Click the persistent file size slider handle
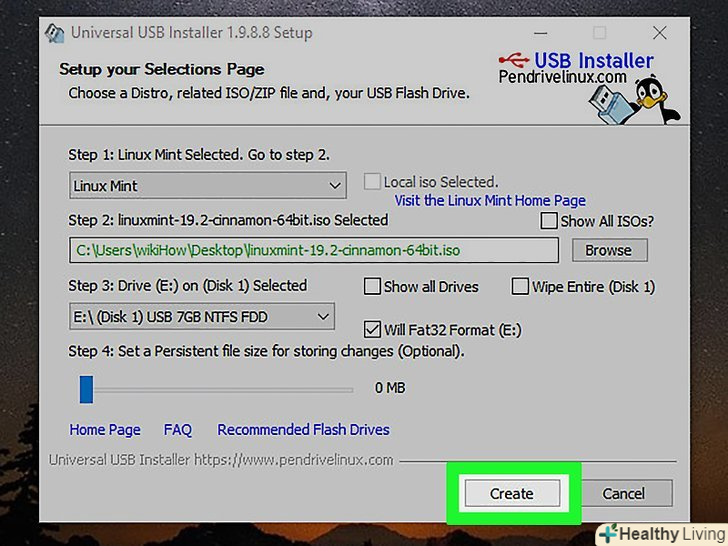This screenshot has width=728, height=546. (86, 390)
